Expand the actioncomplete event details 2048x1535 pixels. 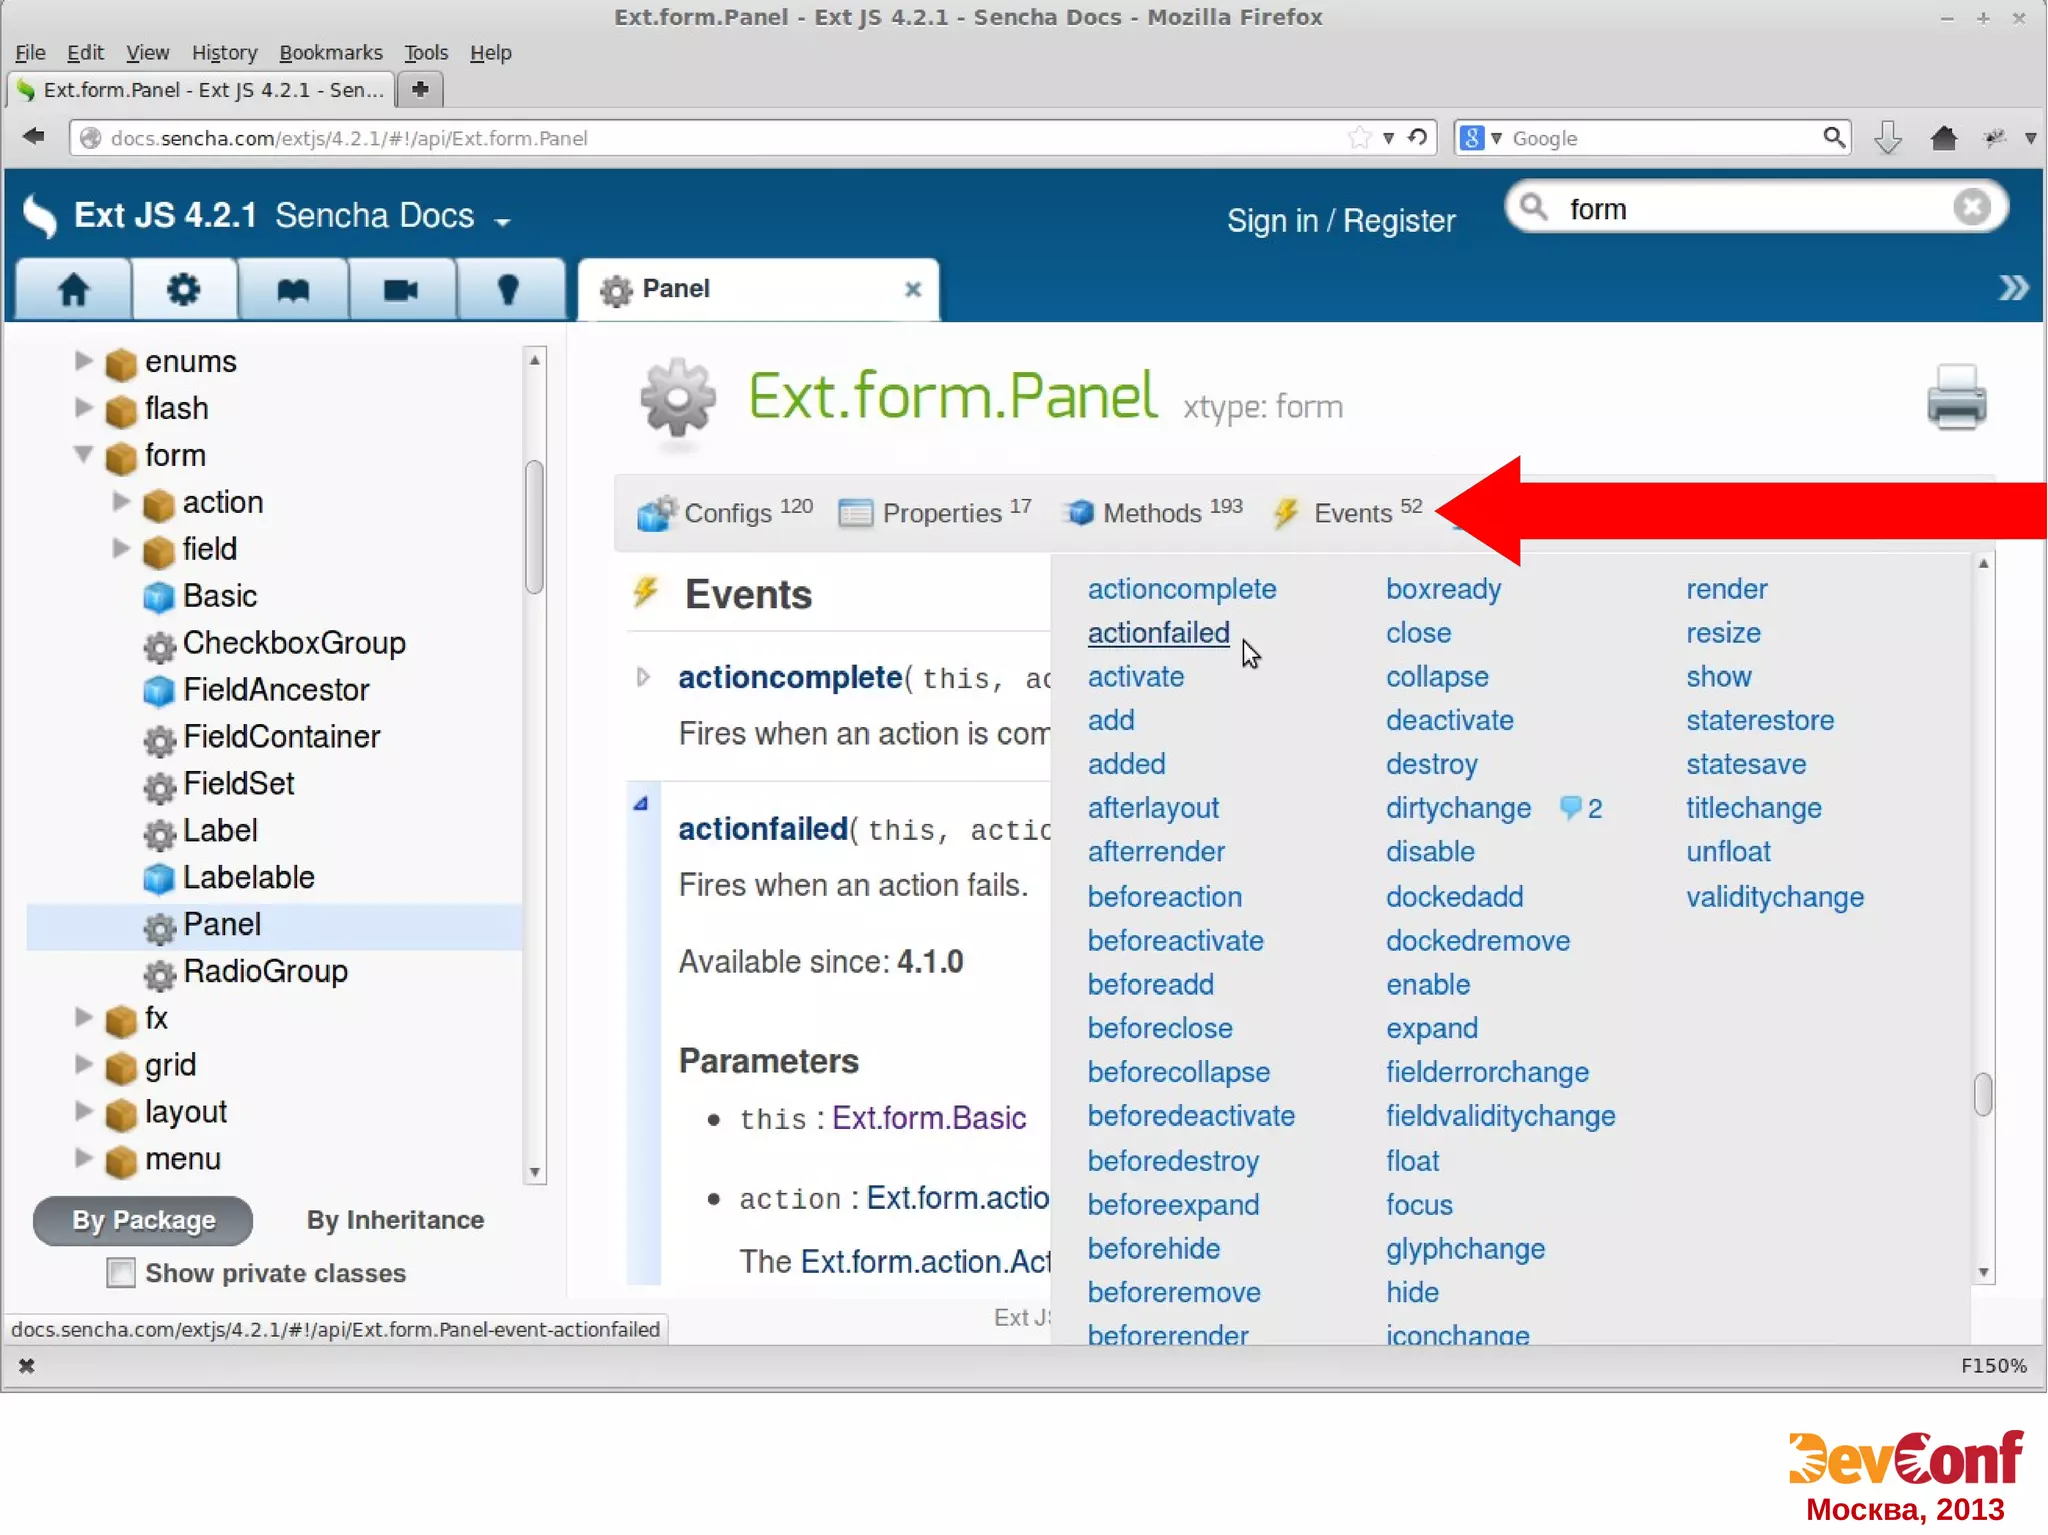click(x=643, y=678)
